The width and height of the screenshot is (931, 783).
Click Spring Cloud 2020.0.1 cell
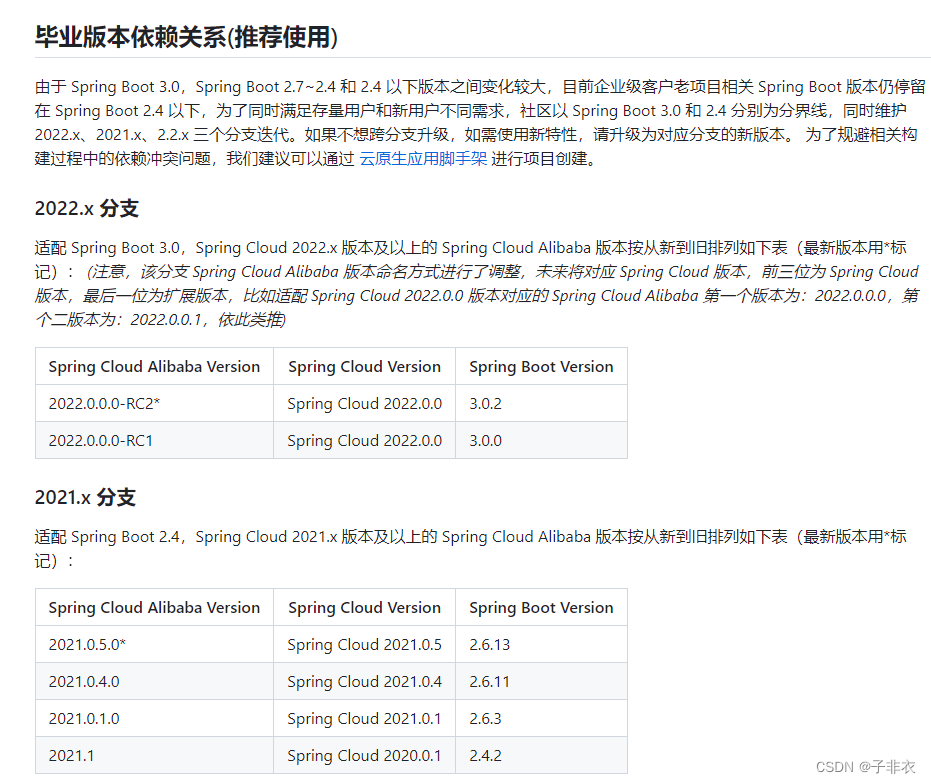coord(365,755)
